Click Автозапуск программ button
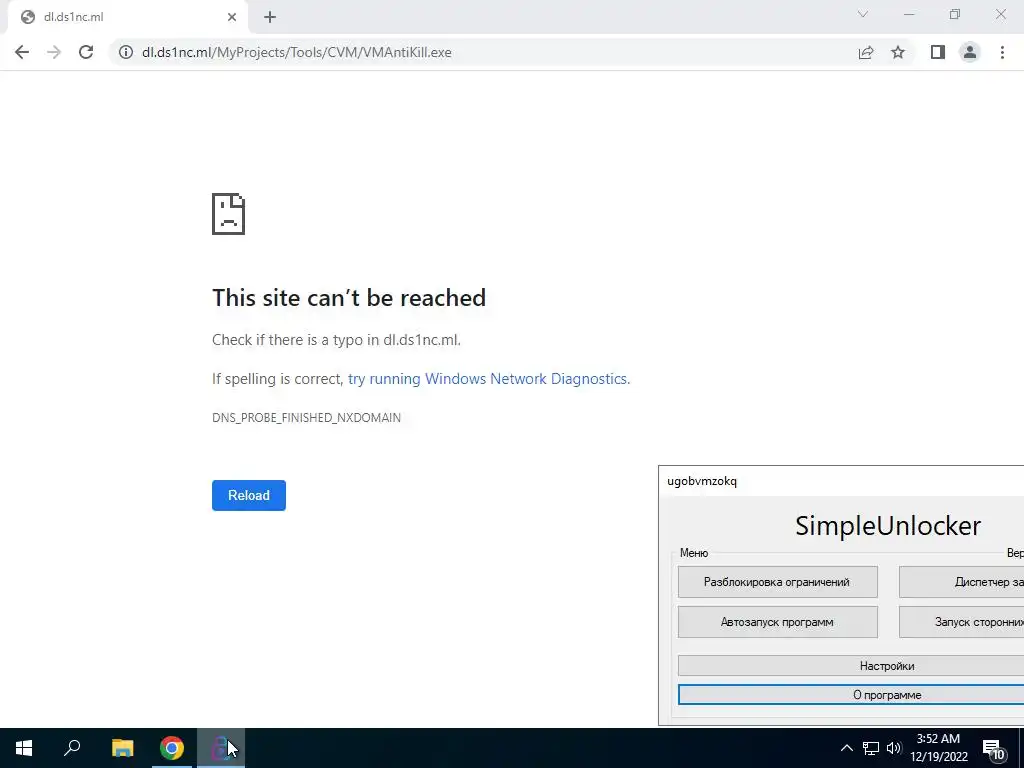The height and width of the screenshot is (768, 1024). (x=777, y=622)
